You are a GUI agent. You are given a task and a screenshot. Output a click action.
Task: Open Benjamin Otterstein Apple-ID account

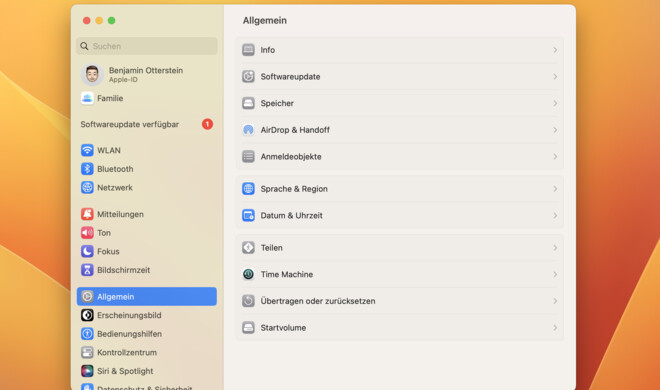[x=146, y=74]
